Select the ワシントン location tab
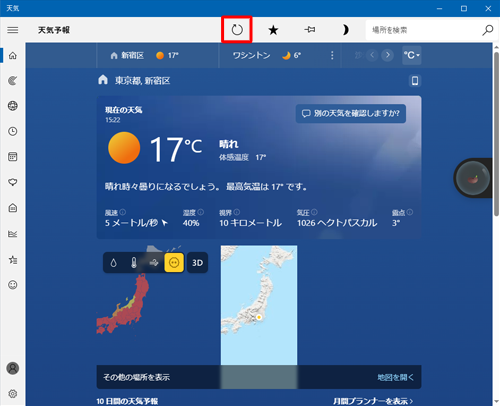 tap(267, 55)
